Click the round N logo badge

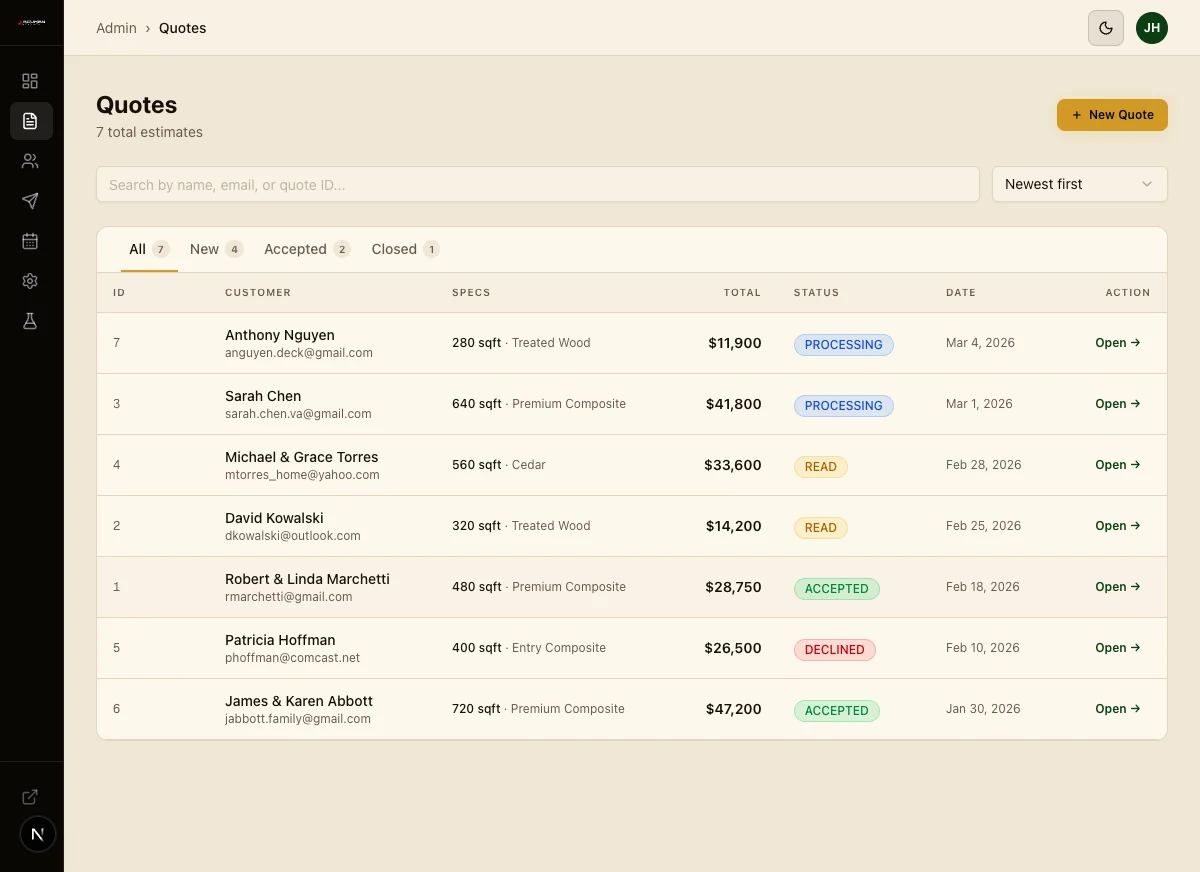click(38, 833)
